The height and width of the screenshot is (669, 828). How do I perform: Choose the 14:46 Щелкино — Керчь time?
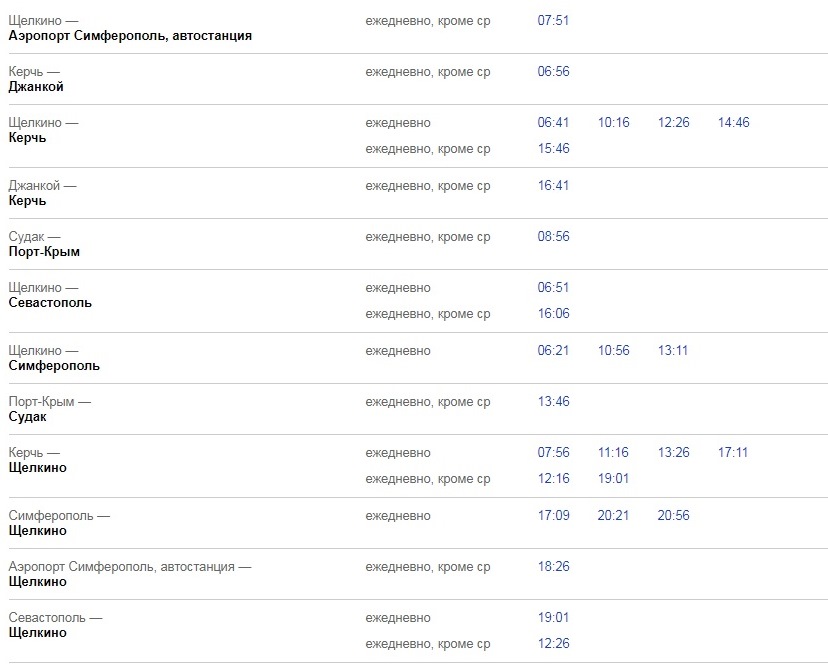click(733, 123)
